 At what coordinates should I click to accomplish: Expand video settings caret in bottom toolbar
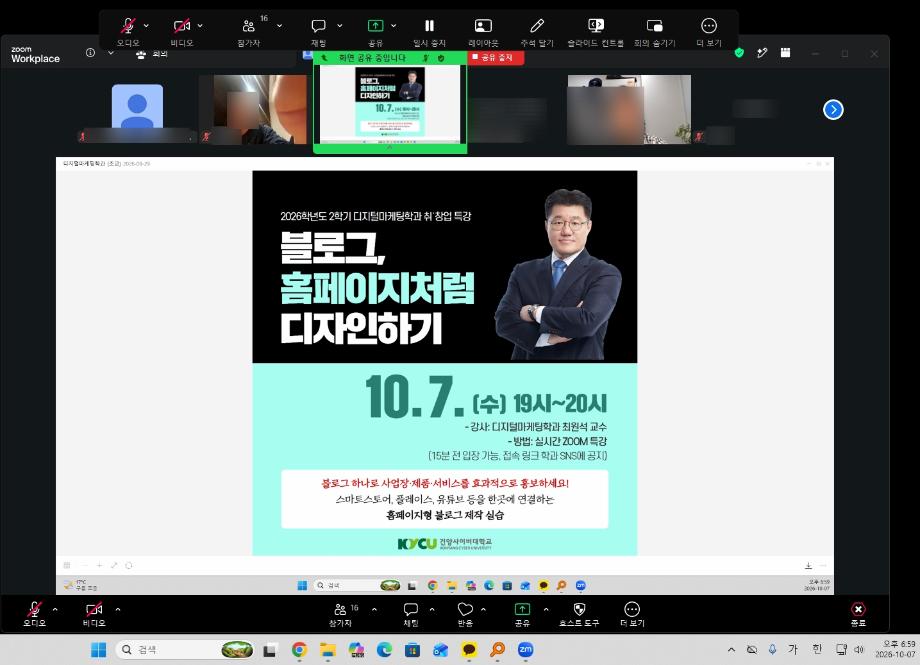[x=118, y=609]
